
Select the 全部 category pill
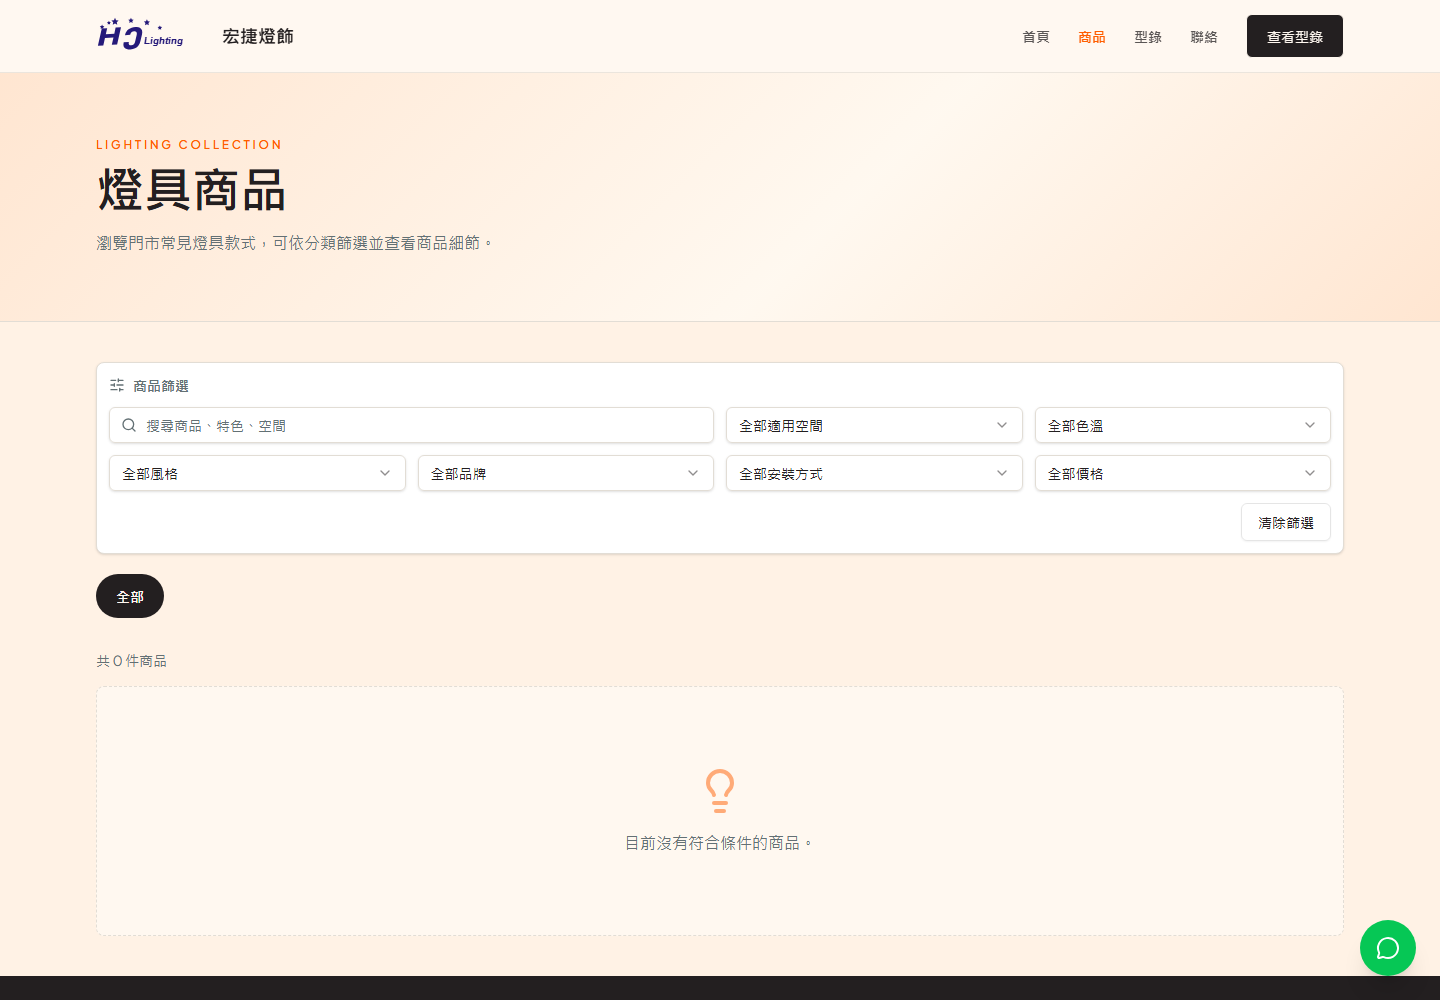tap(130, 596)
